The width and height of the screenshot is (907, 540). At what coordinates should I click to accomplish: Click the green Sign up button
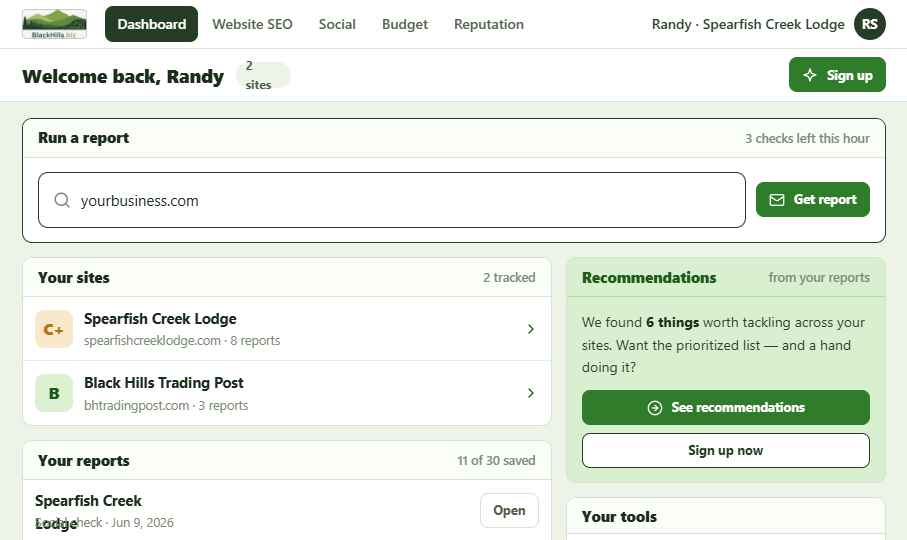(837, 75)
